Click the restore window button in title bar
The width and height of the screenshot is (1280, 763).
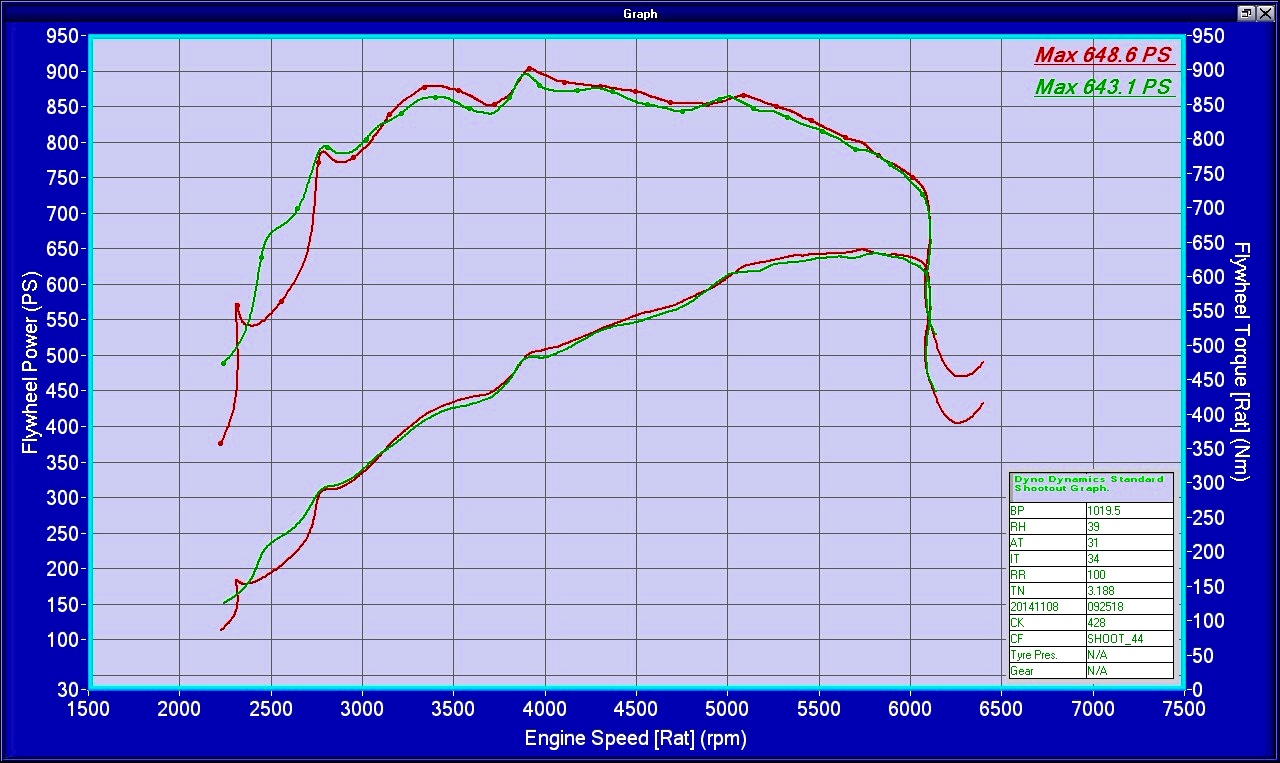tap(1247, 13)
